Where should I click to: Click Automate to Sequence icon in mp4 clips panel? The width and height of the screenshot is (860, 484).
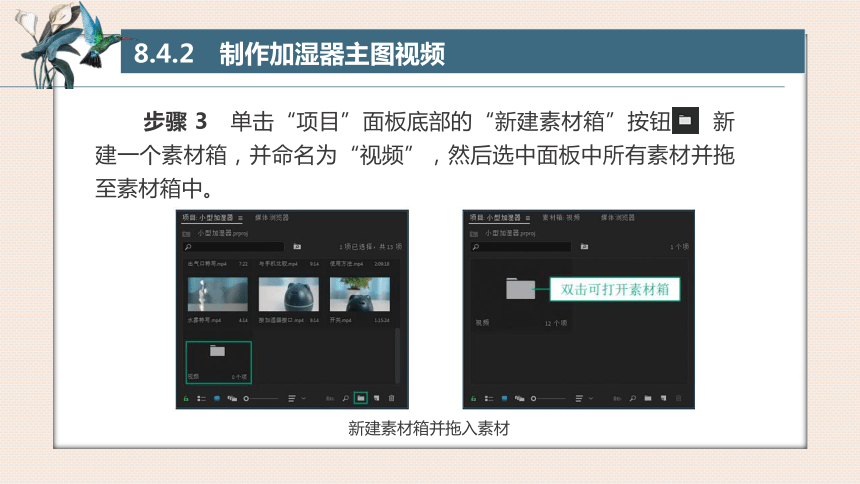point(330,398)
